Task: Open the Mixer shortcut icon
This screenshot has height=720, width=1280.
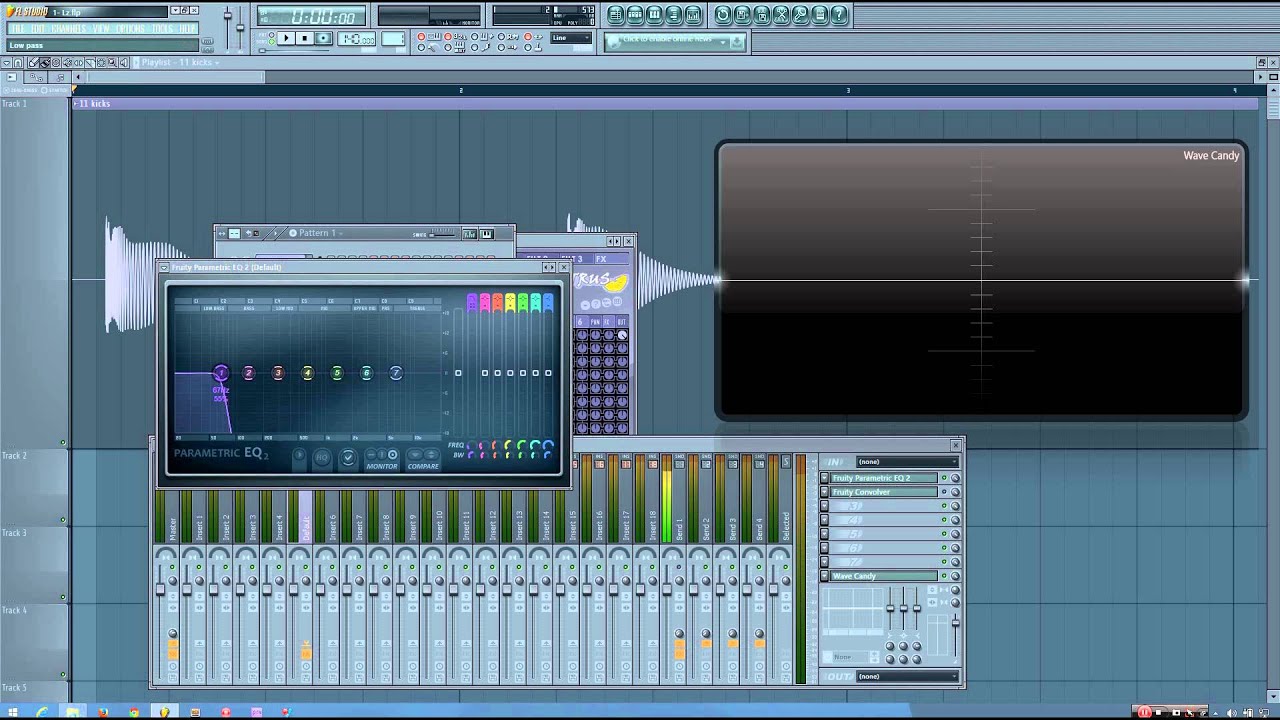Action: point(693,14)
